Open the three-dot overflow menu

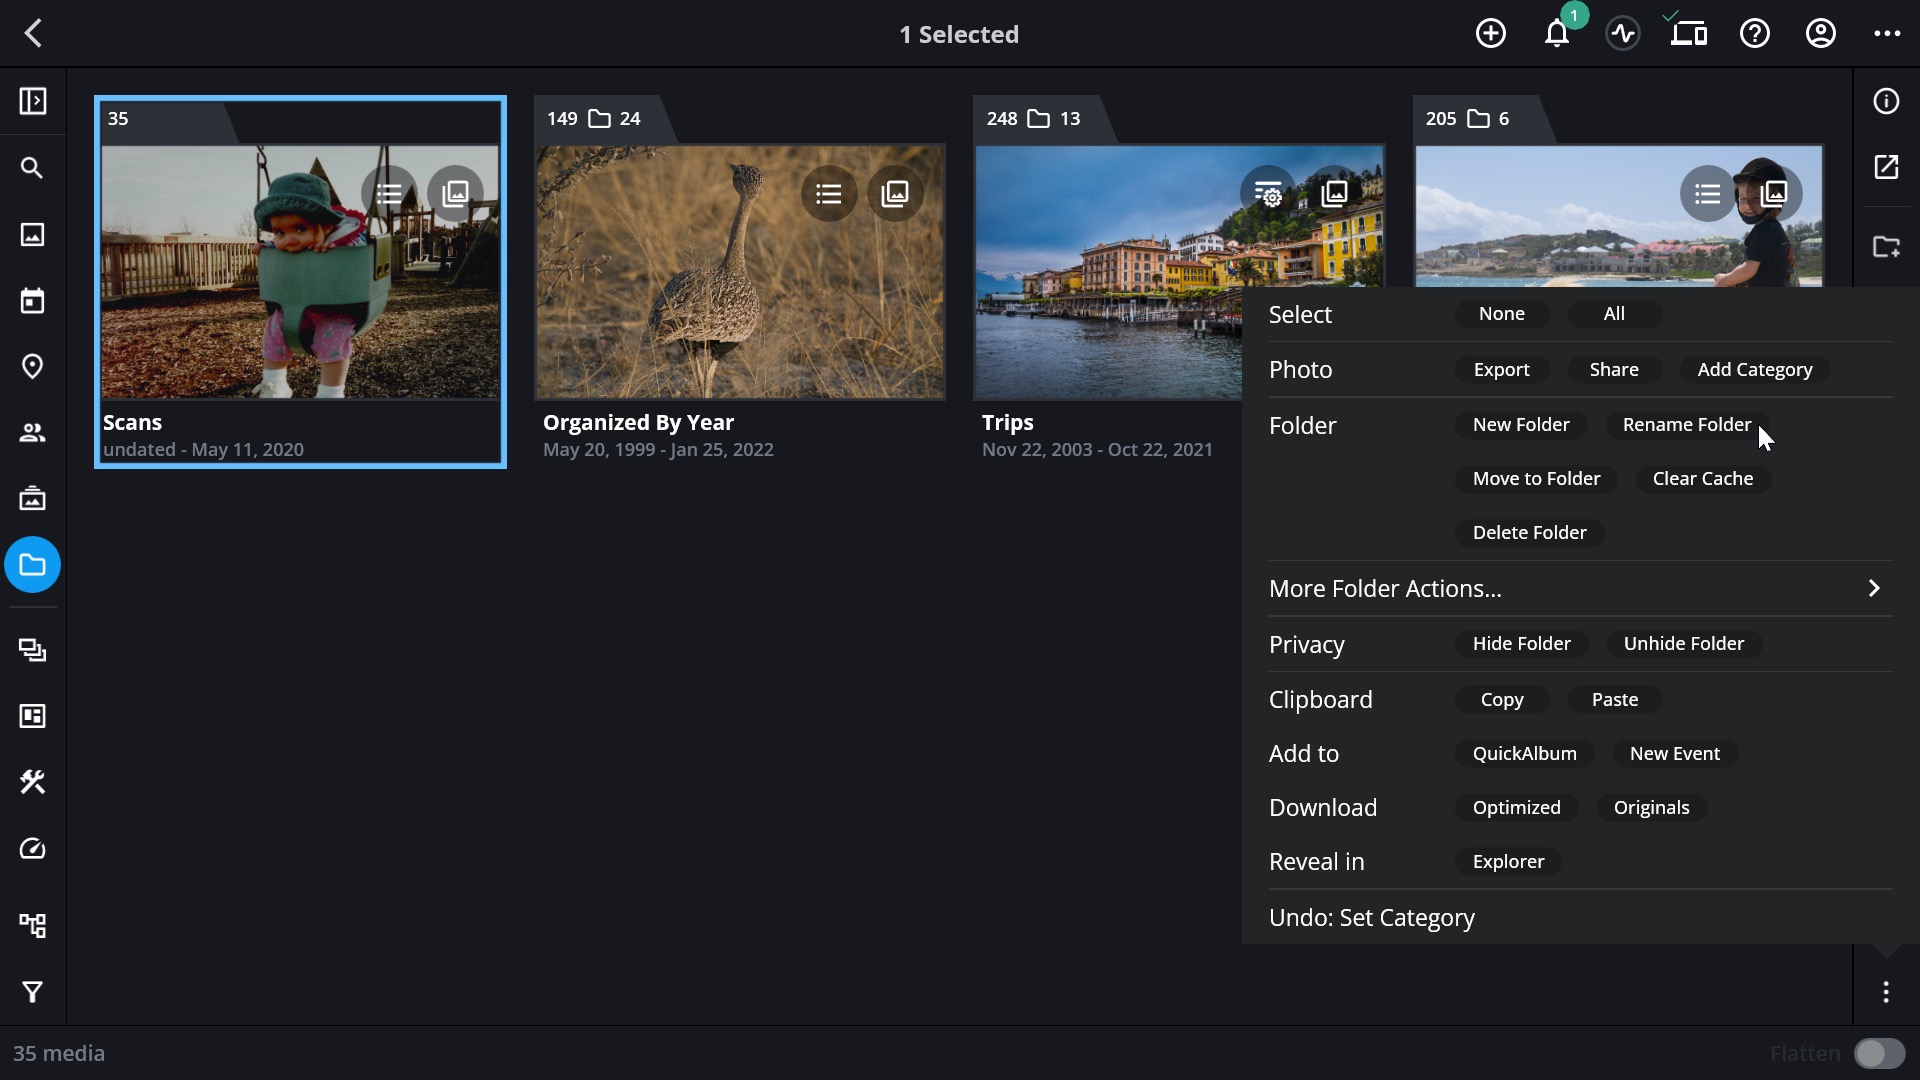pos(1887,34)
